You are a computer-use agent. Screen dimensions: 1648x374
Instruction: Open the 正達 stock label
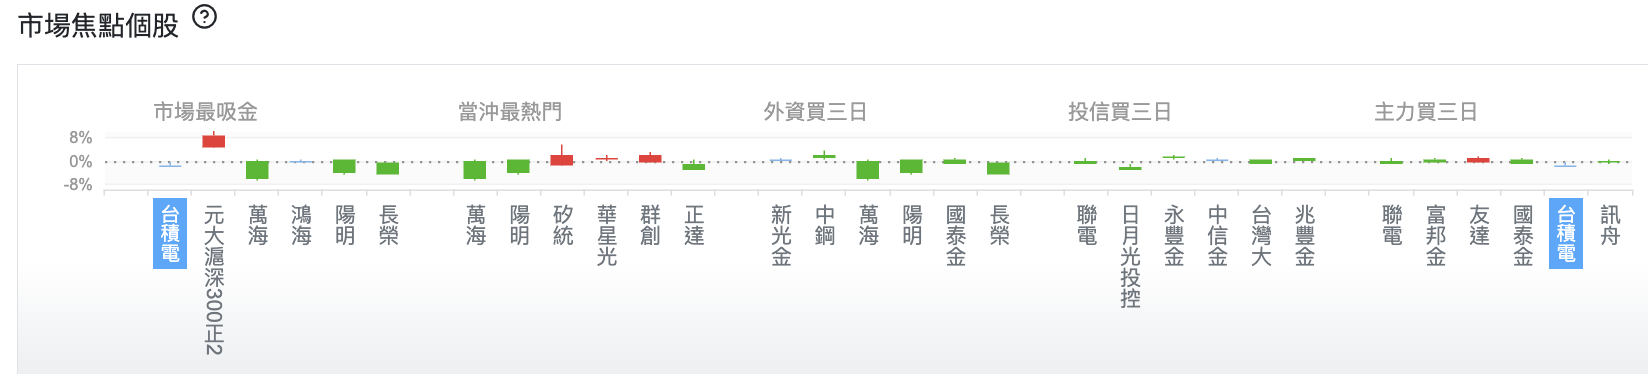694,225
